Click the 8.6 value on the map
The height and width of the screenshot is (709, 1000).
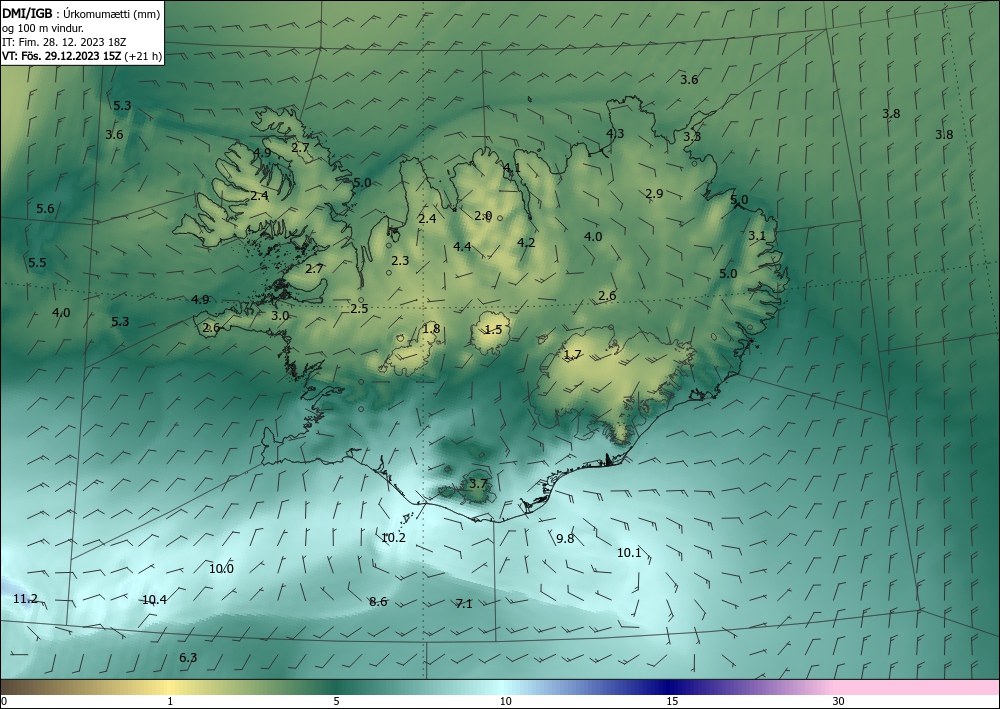pyautogui.click(x=378, y=601)
